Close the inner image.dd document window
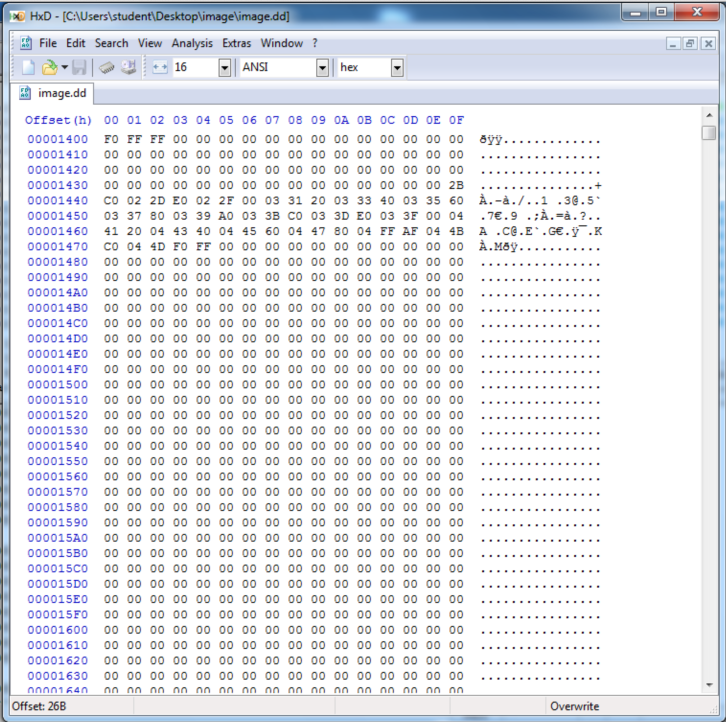Viewport: 726px width, 722px height. click(x=707, y=44)
